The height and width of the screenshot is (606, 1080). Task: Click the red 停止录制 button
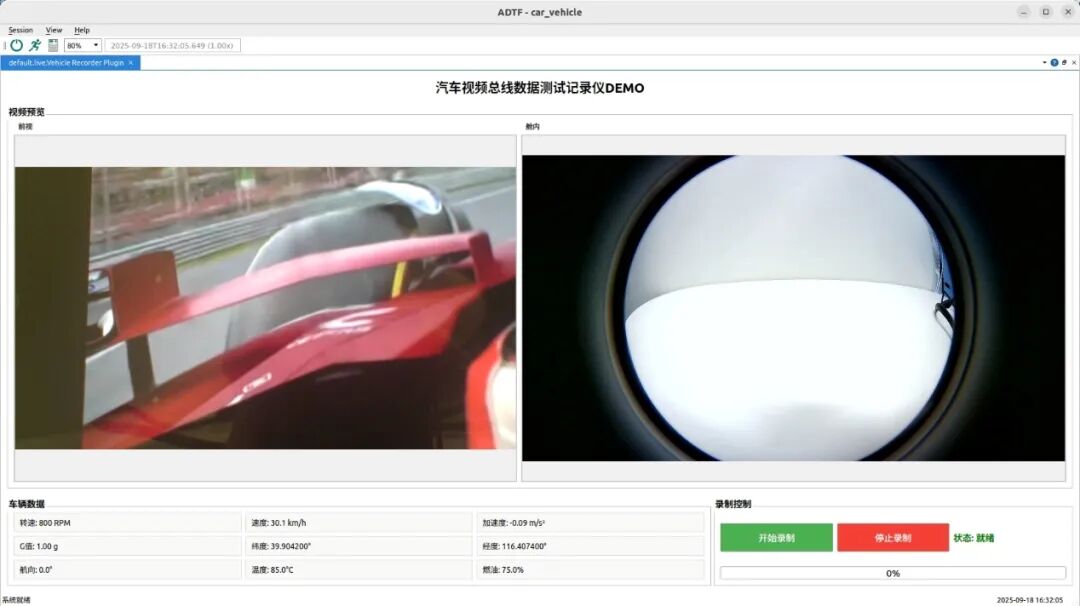(x=893, y=538)
